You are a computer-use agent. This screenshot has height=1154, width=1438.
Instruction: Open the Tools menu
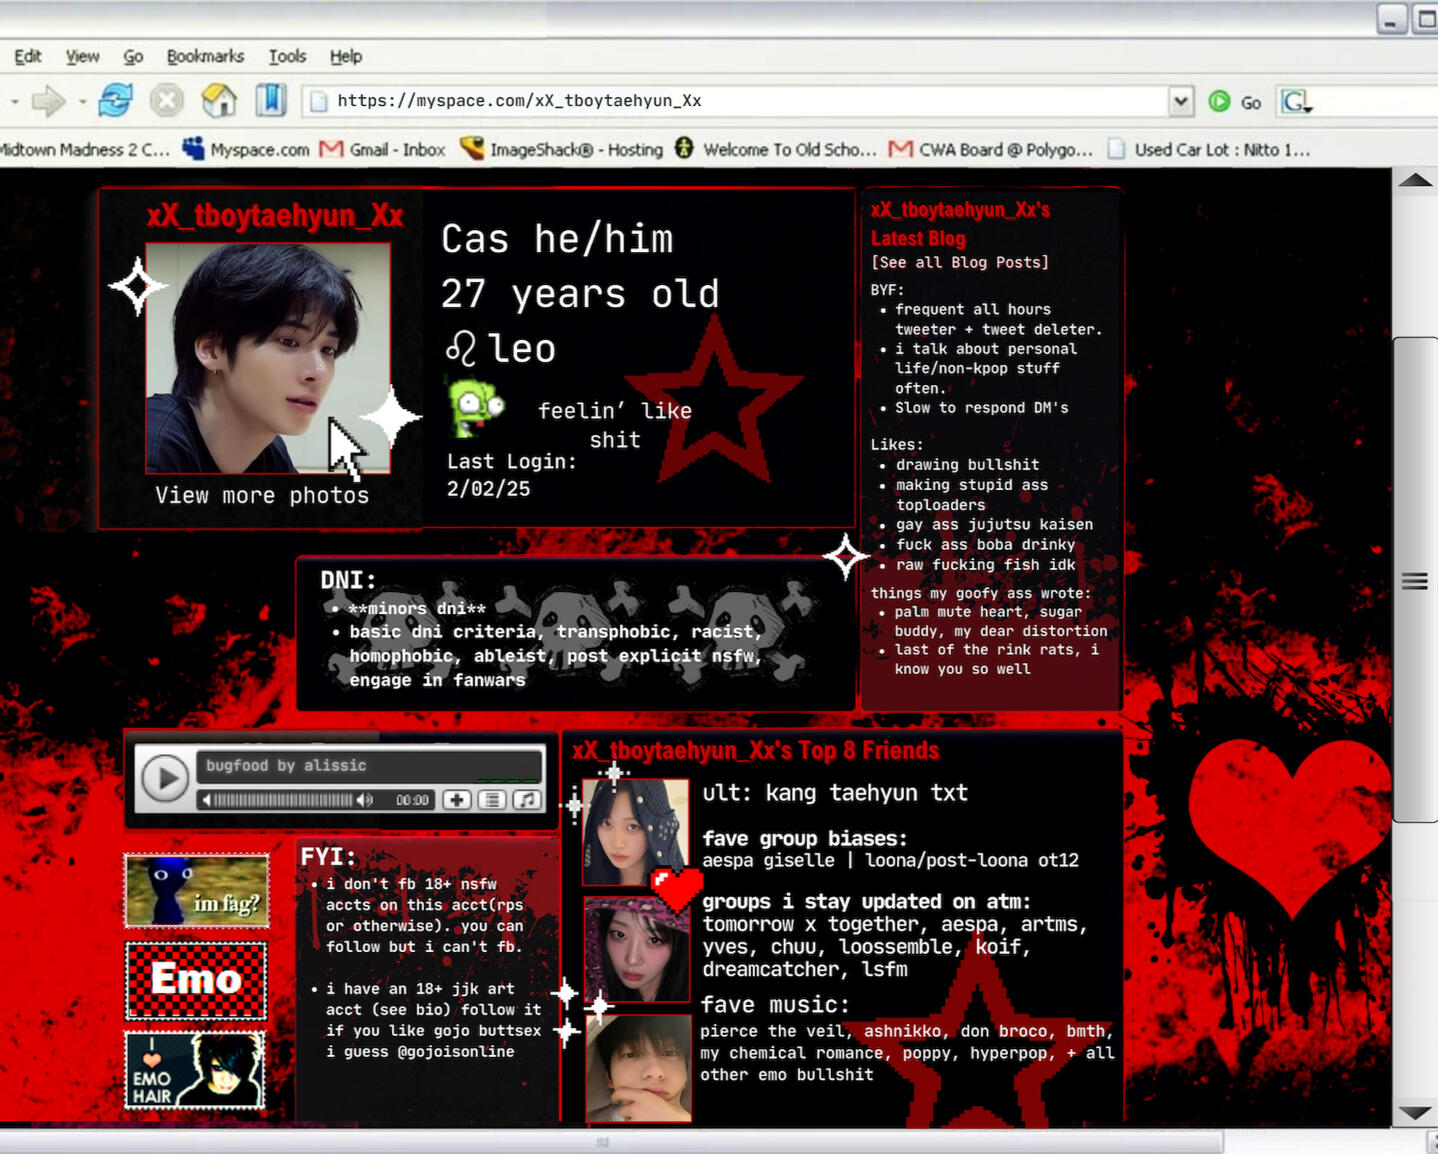(287, 56)
